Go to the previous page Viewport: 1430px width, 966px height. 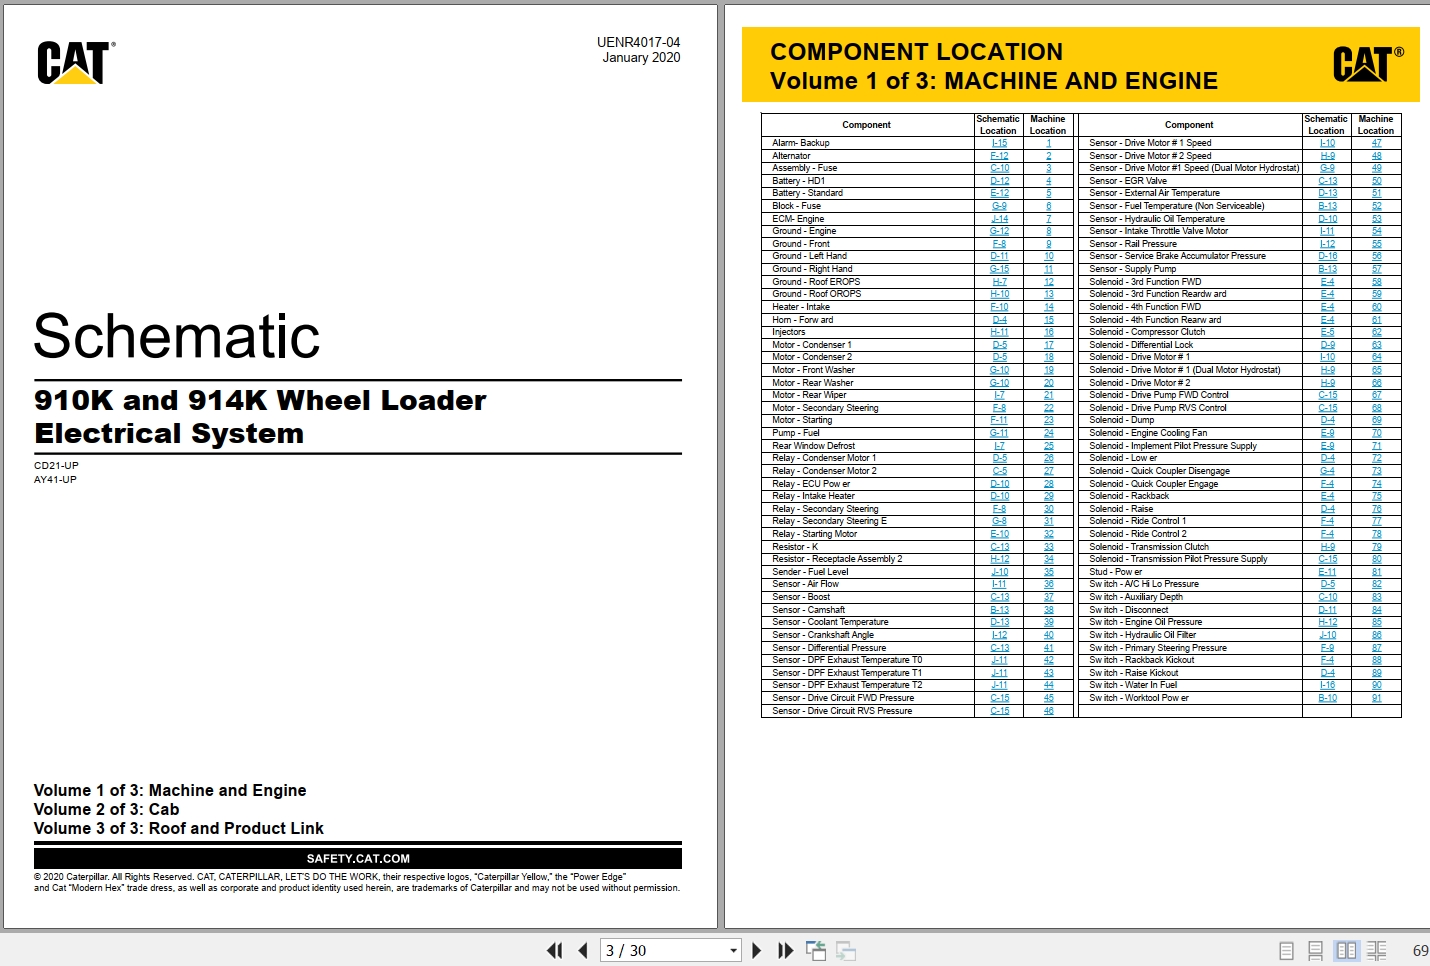[x=583, y=951]
